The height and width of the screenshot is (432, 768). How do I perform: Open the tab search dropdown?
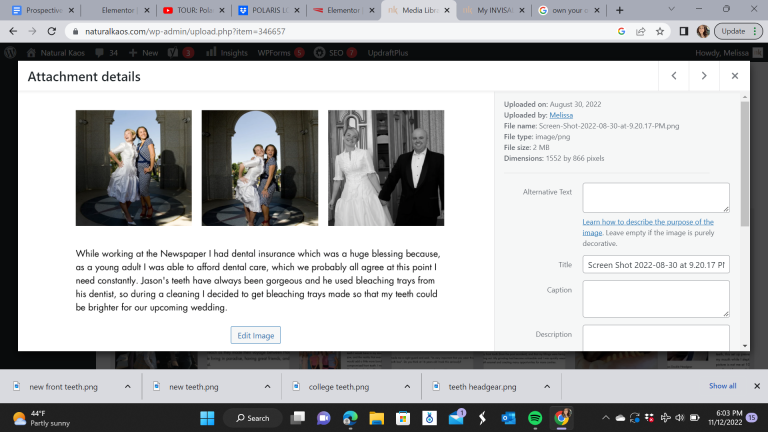[672, 9]
